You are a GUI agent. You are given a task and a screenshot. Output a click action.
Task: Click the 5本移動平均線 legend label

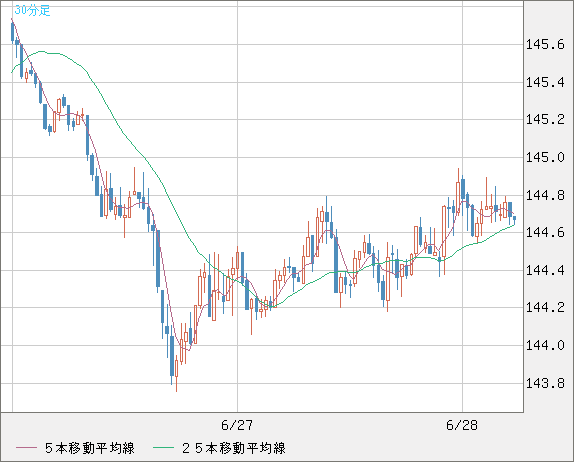click(x=90, y=448)
